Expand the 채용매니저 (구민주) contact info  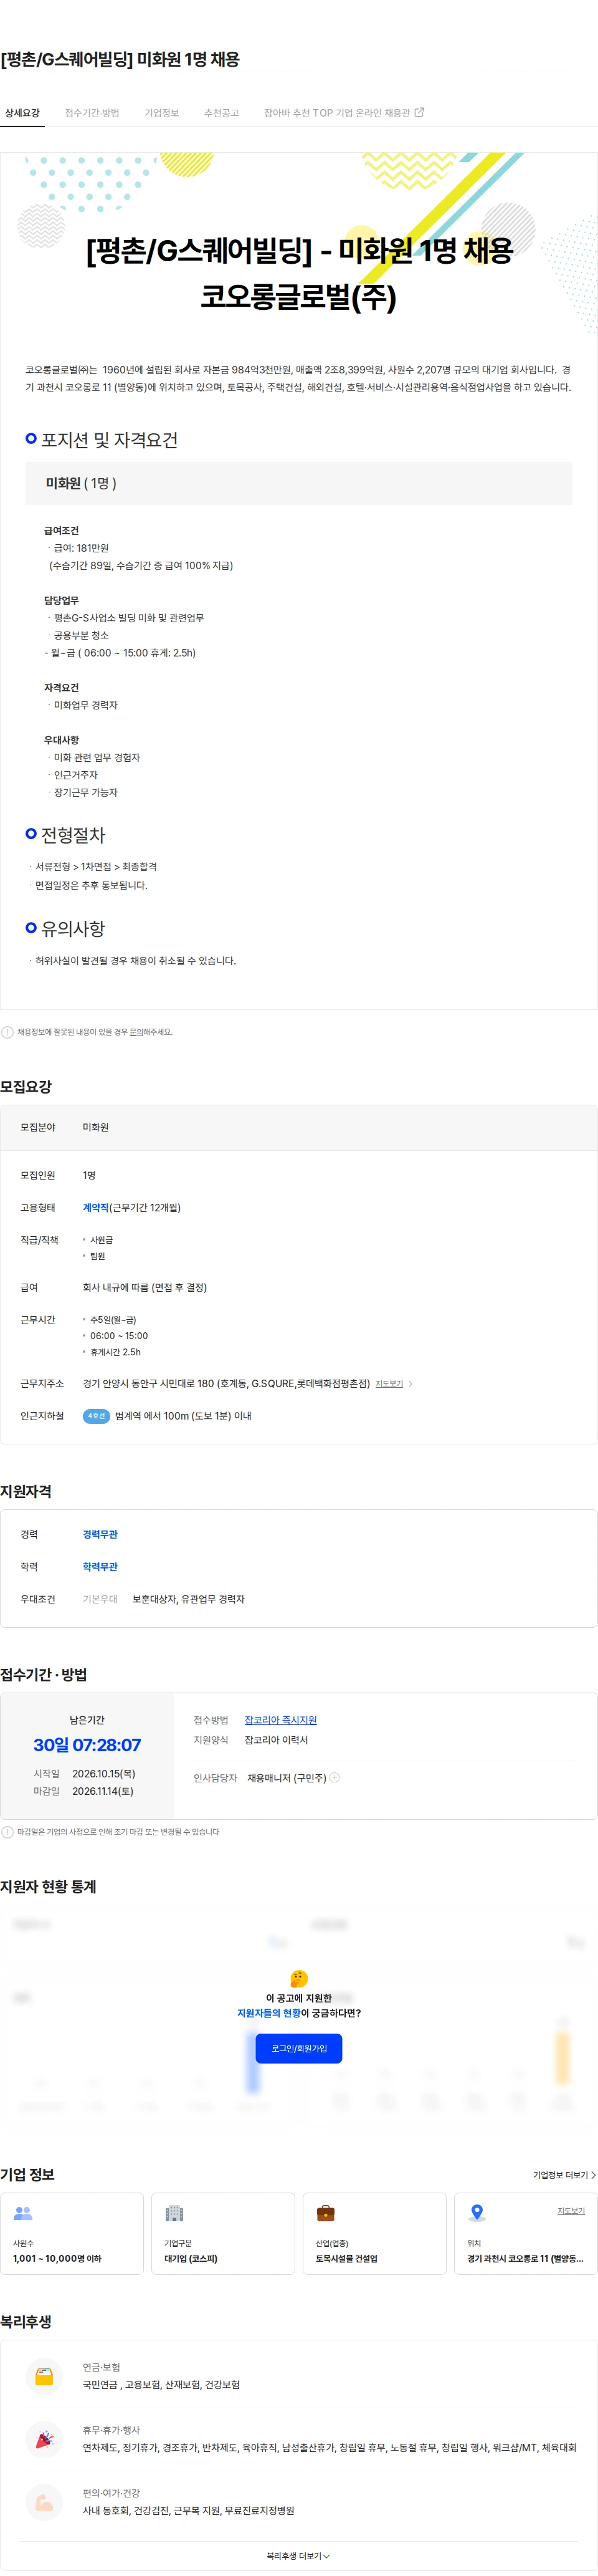[x=335, y=1778]
